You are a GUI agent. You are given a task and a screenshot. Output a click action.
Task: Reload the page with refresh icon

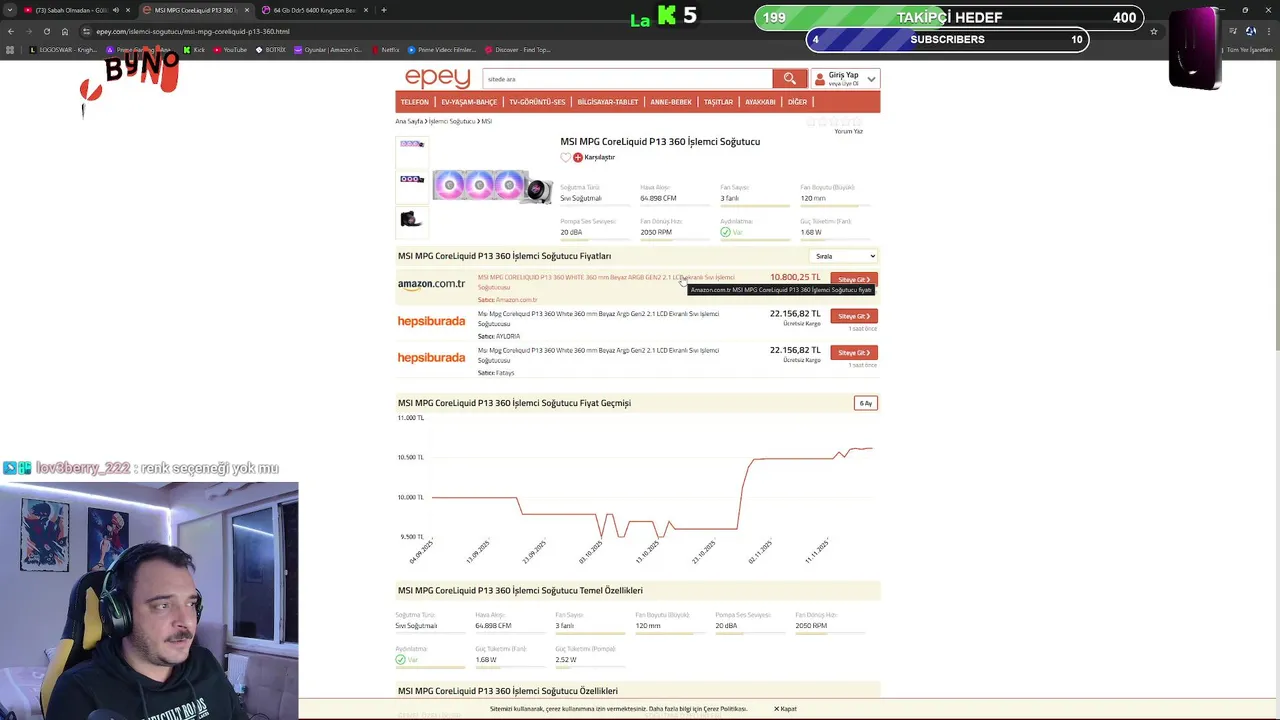click(46, 31)
